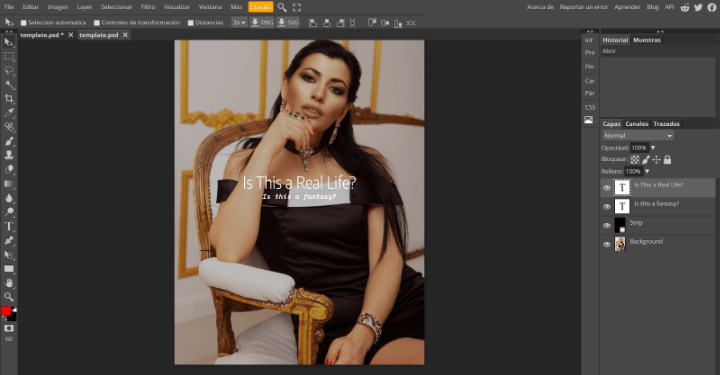Viewport: 720px width, 375px height.
Task: Select the Path Selection tool
Action: (x=9, y=255)
